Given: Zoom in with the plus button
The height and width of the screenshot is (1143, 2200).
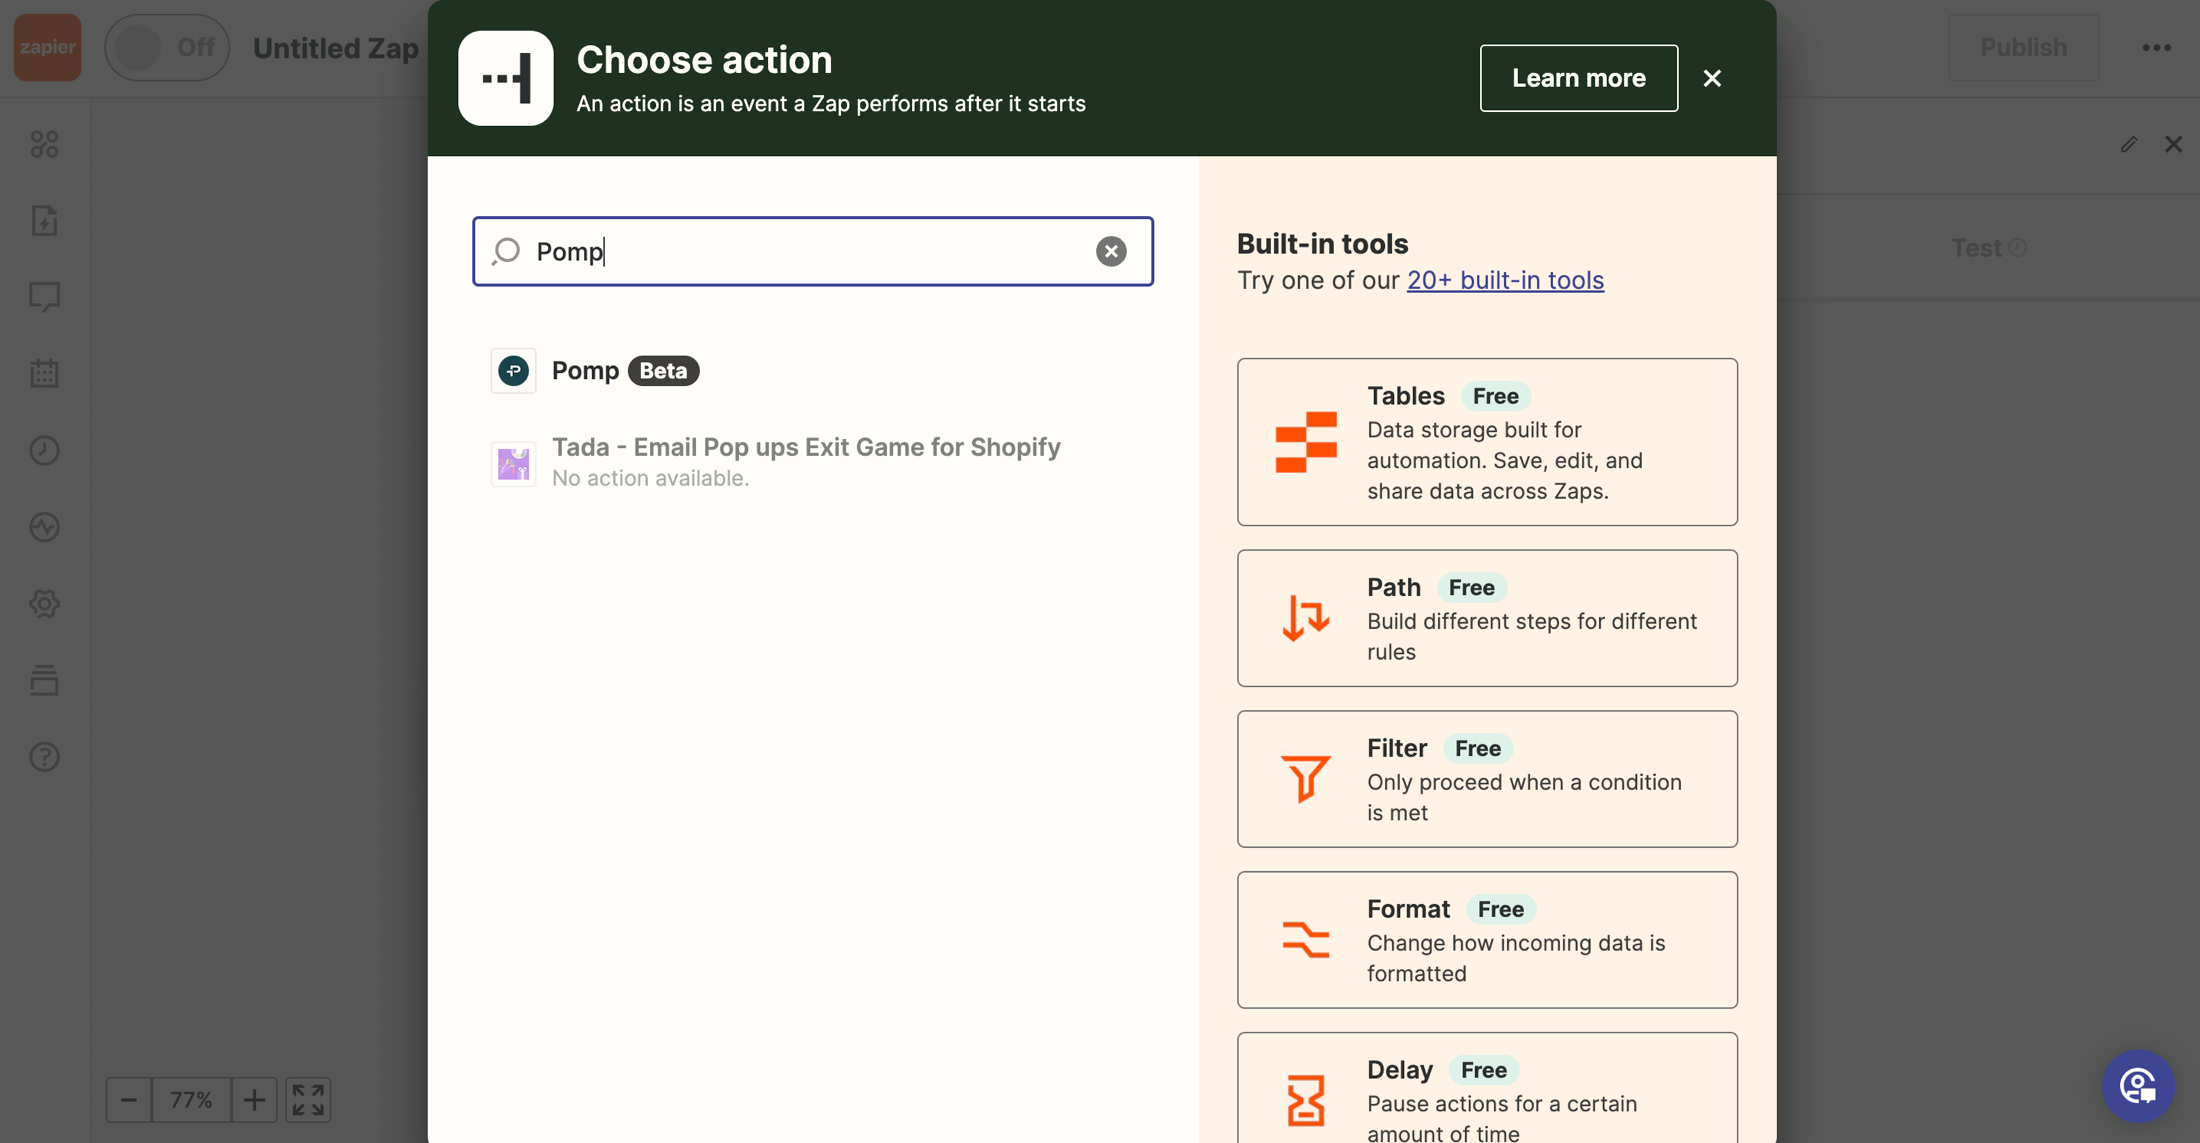Looking at the screenshot, I should (x=254, y=1100).
